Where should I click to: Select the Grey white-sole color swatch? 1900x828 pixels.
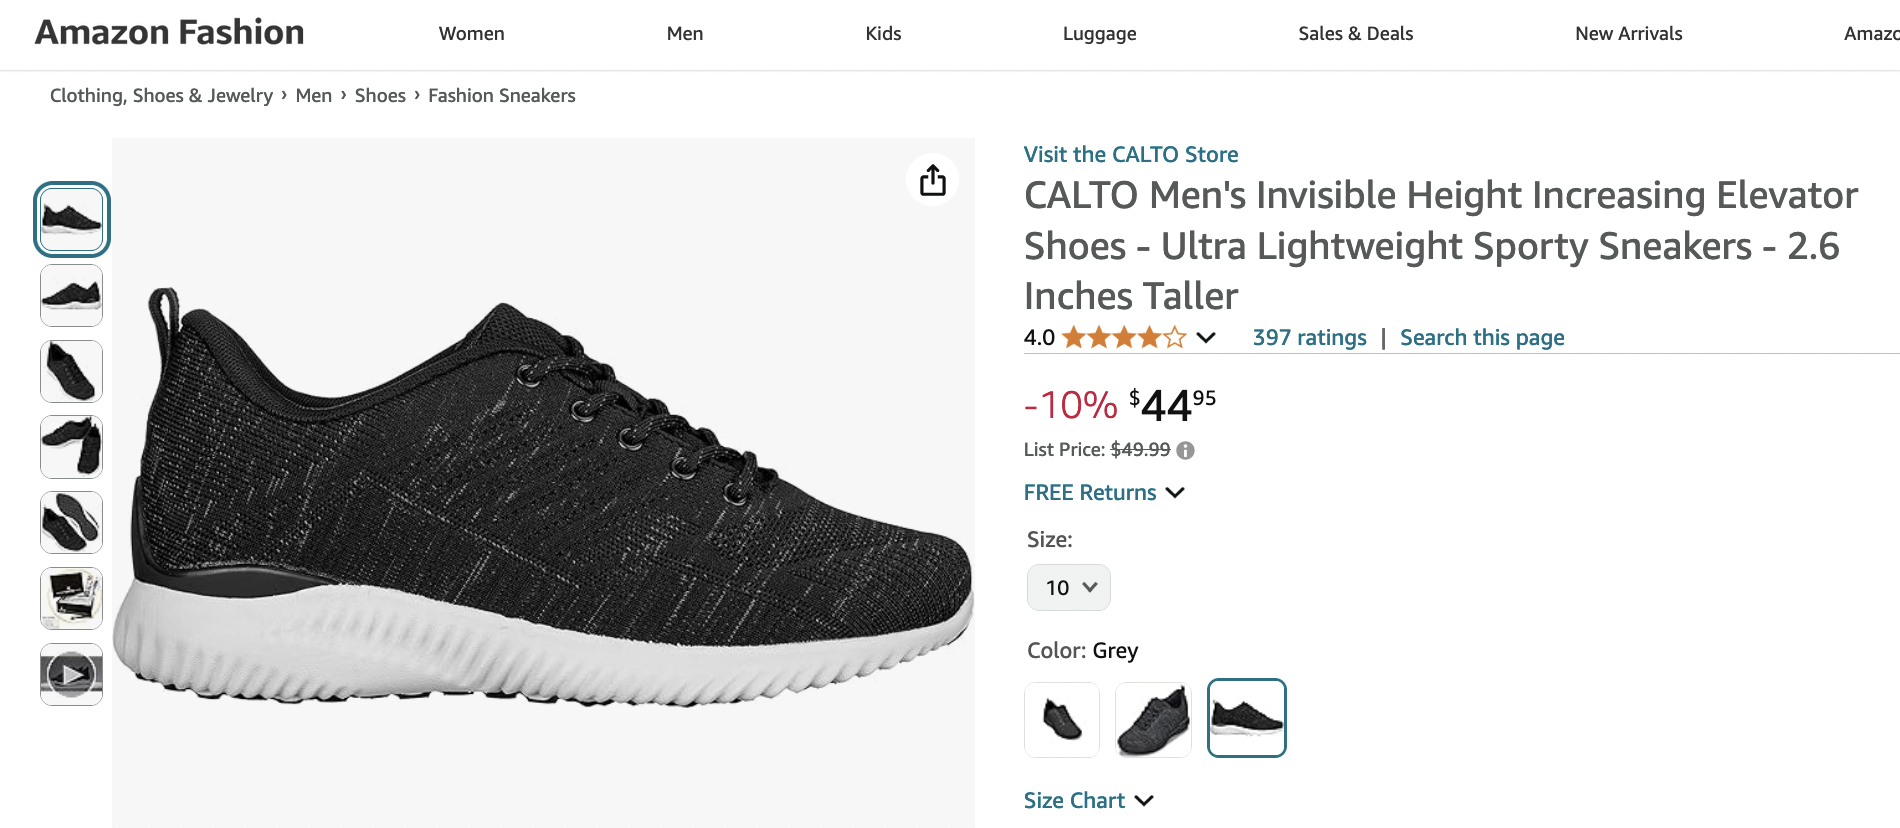coord(1246,718)
